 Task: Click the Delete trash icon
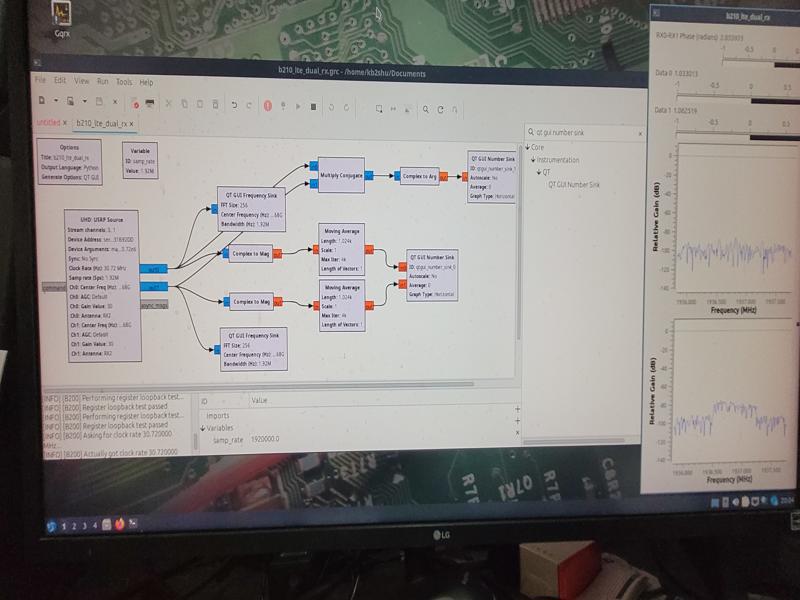pyautogui.click(x=215, y=105)
